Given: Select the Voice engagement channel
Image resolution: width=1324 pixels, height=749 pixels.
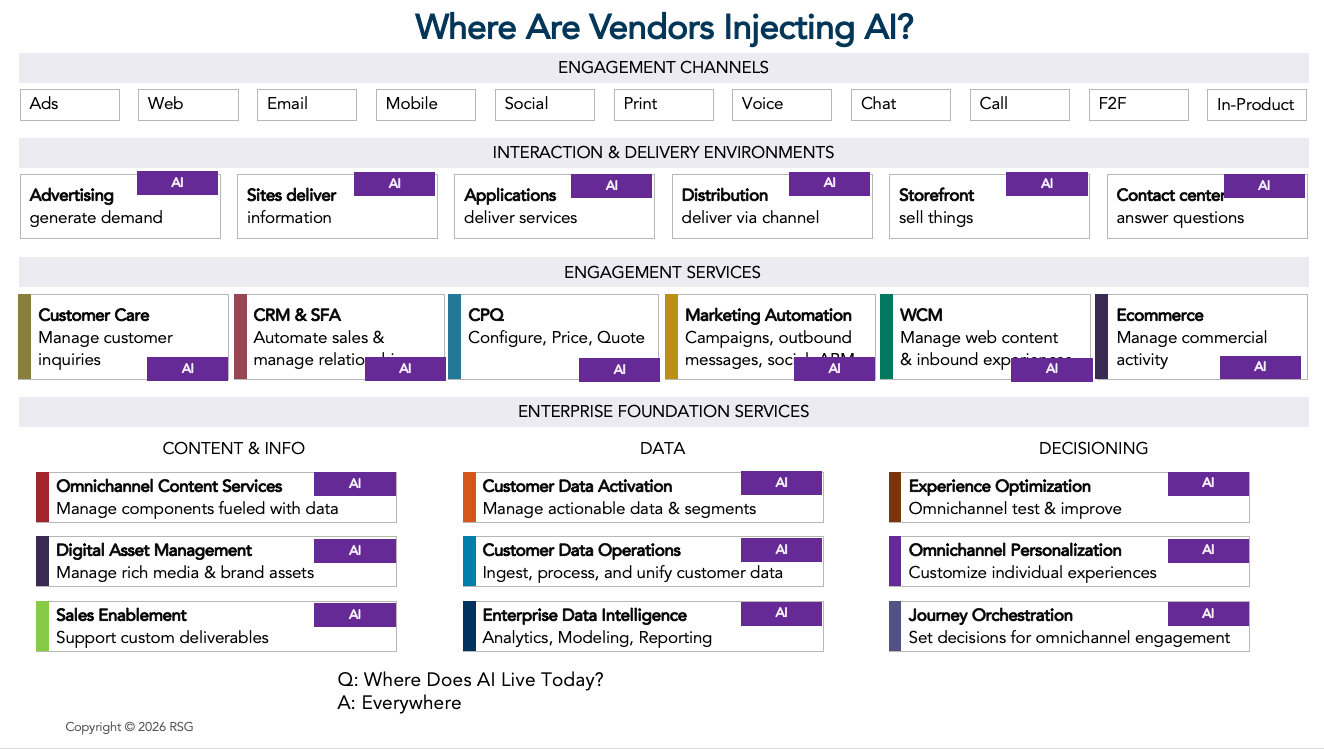Looking at the screenshot, I should click(x=782, y=105).
